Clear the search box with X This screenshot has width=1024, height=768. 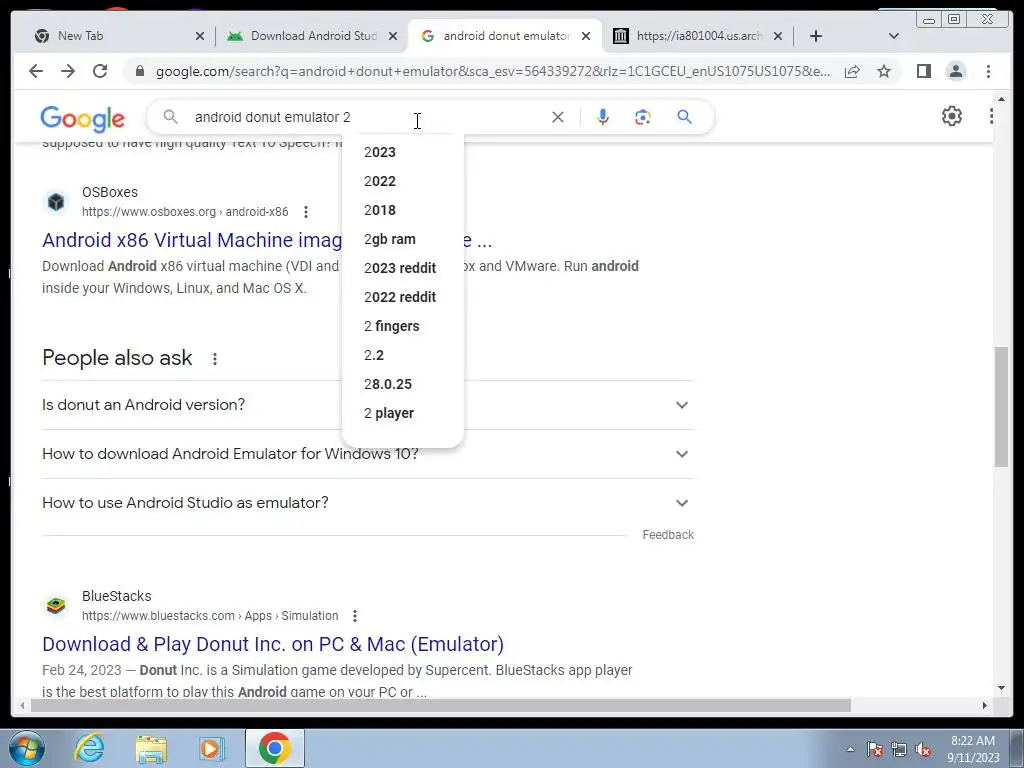point(558,117)
